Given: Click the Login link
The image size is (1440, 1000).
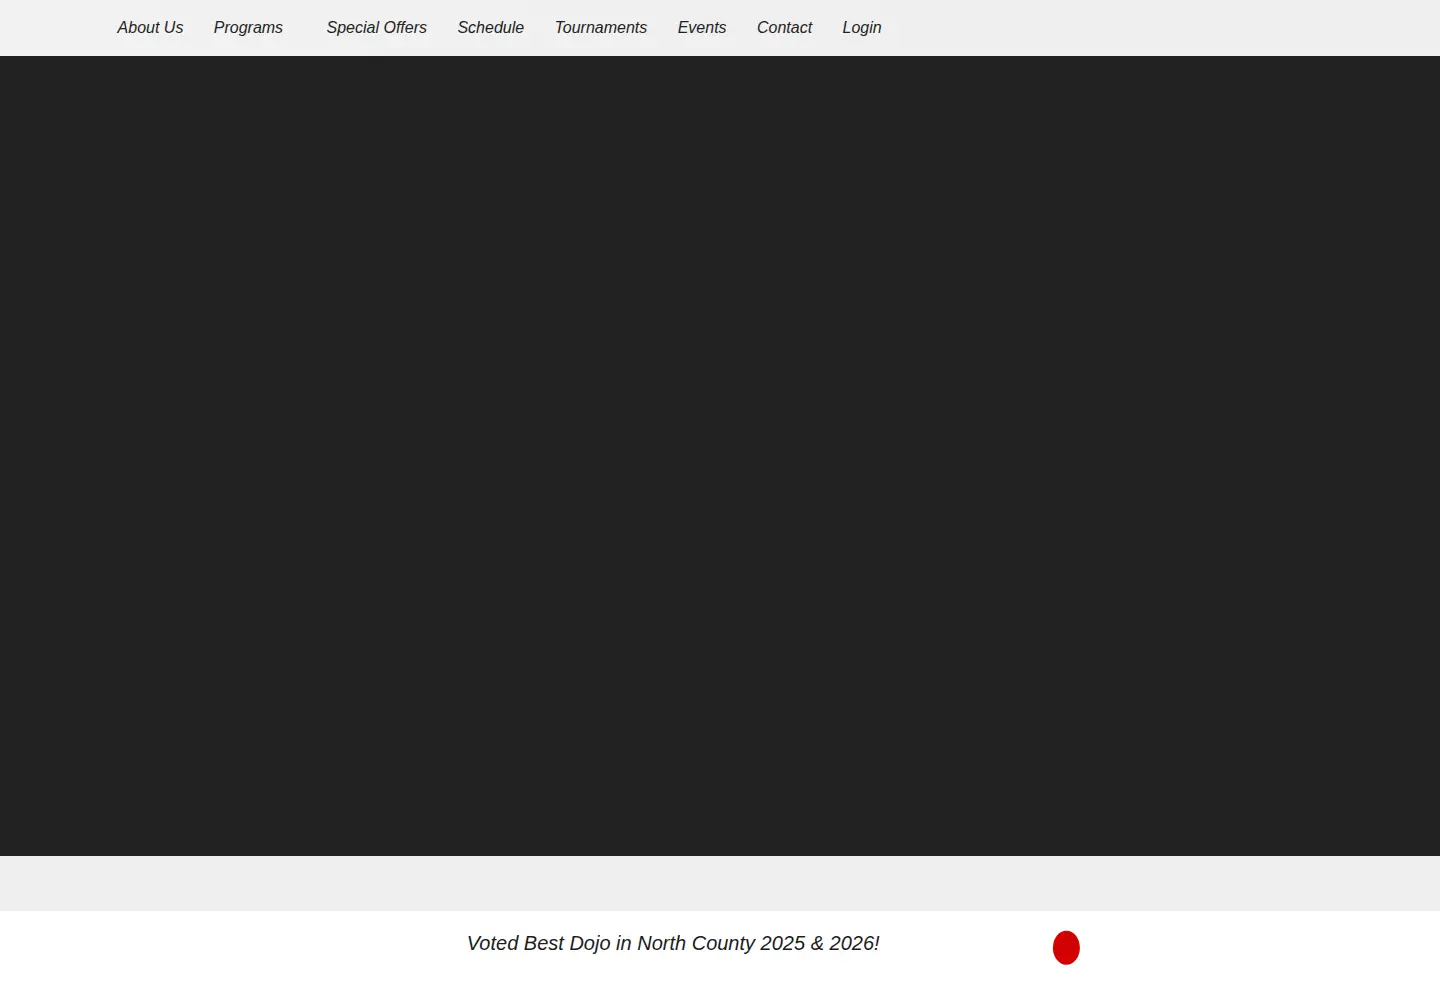Looking at the screenshot, I should coord(861,28).
